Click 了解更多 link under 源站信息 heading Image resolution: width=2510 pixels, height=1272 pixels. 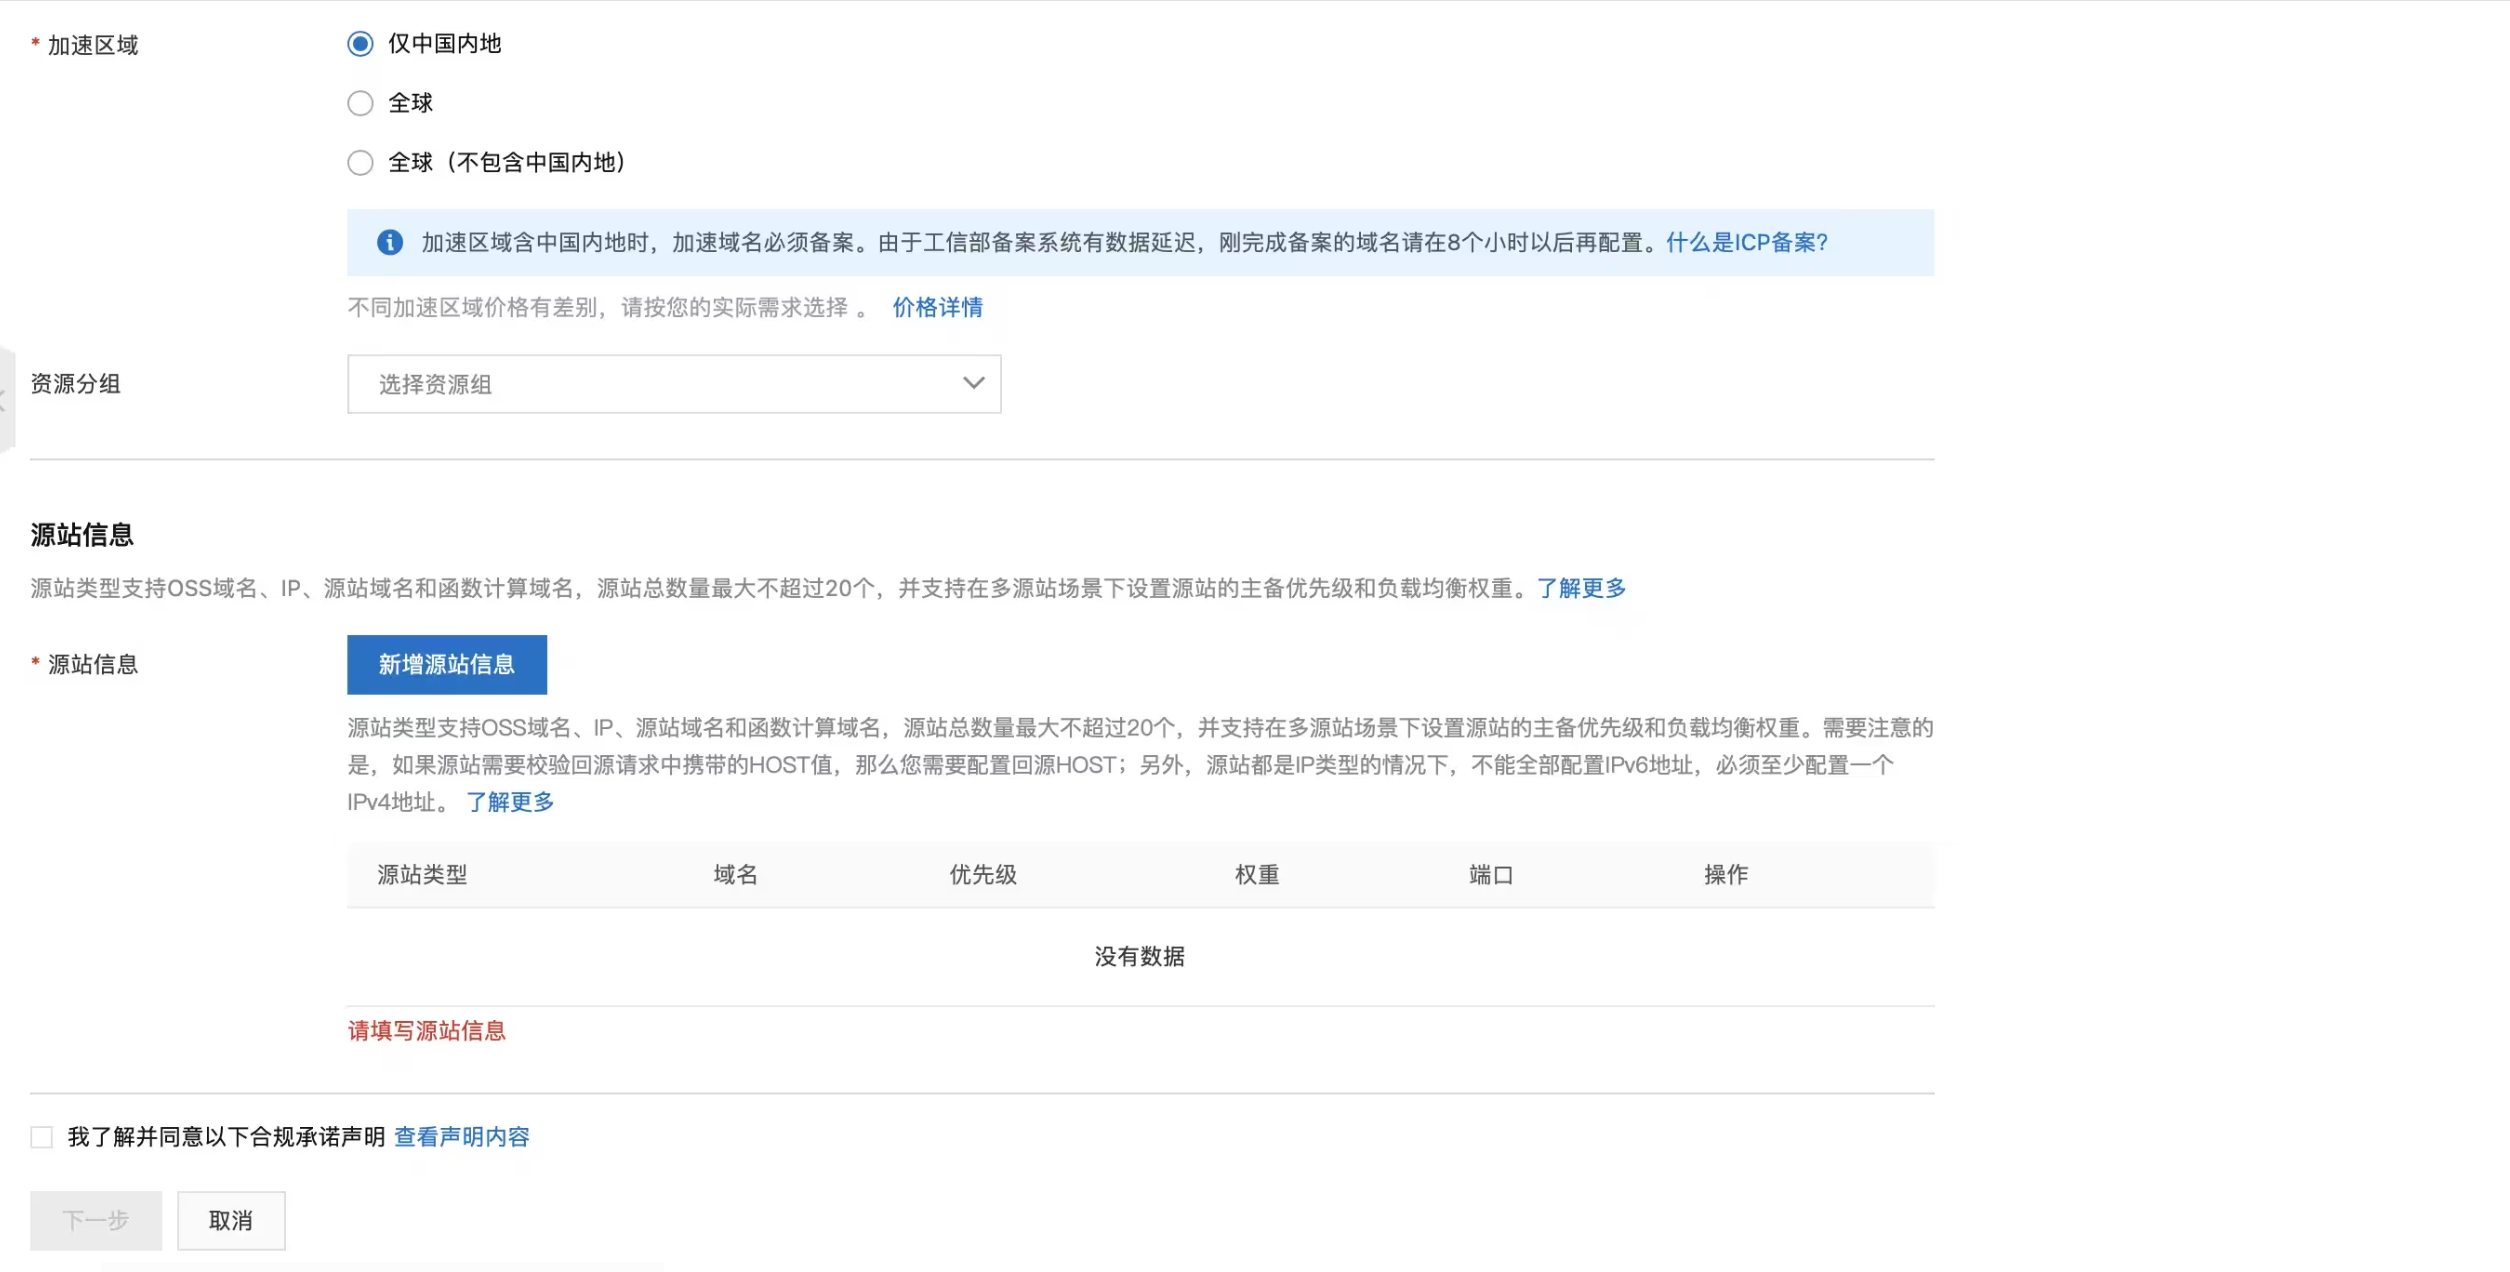(x=1581, y=588)
